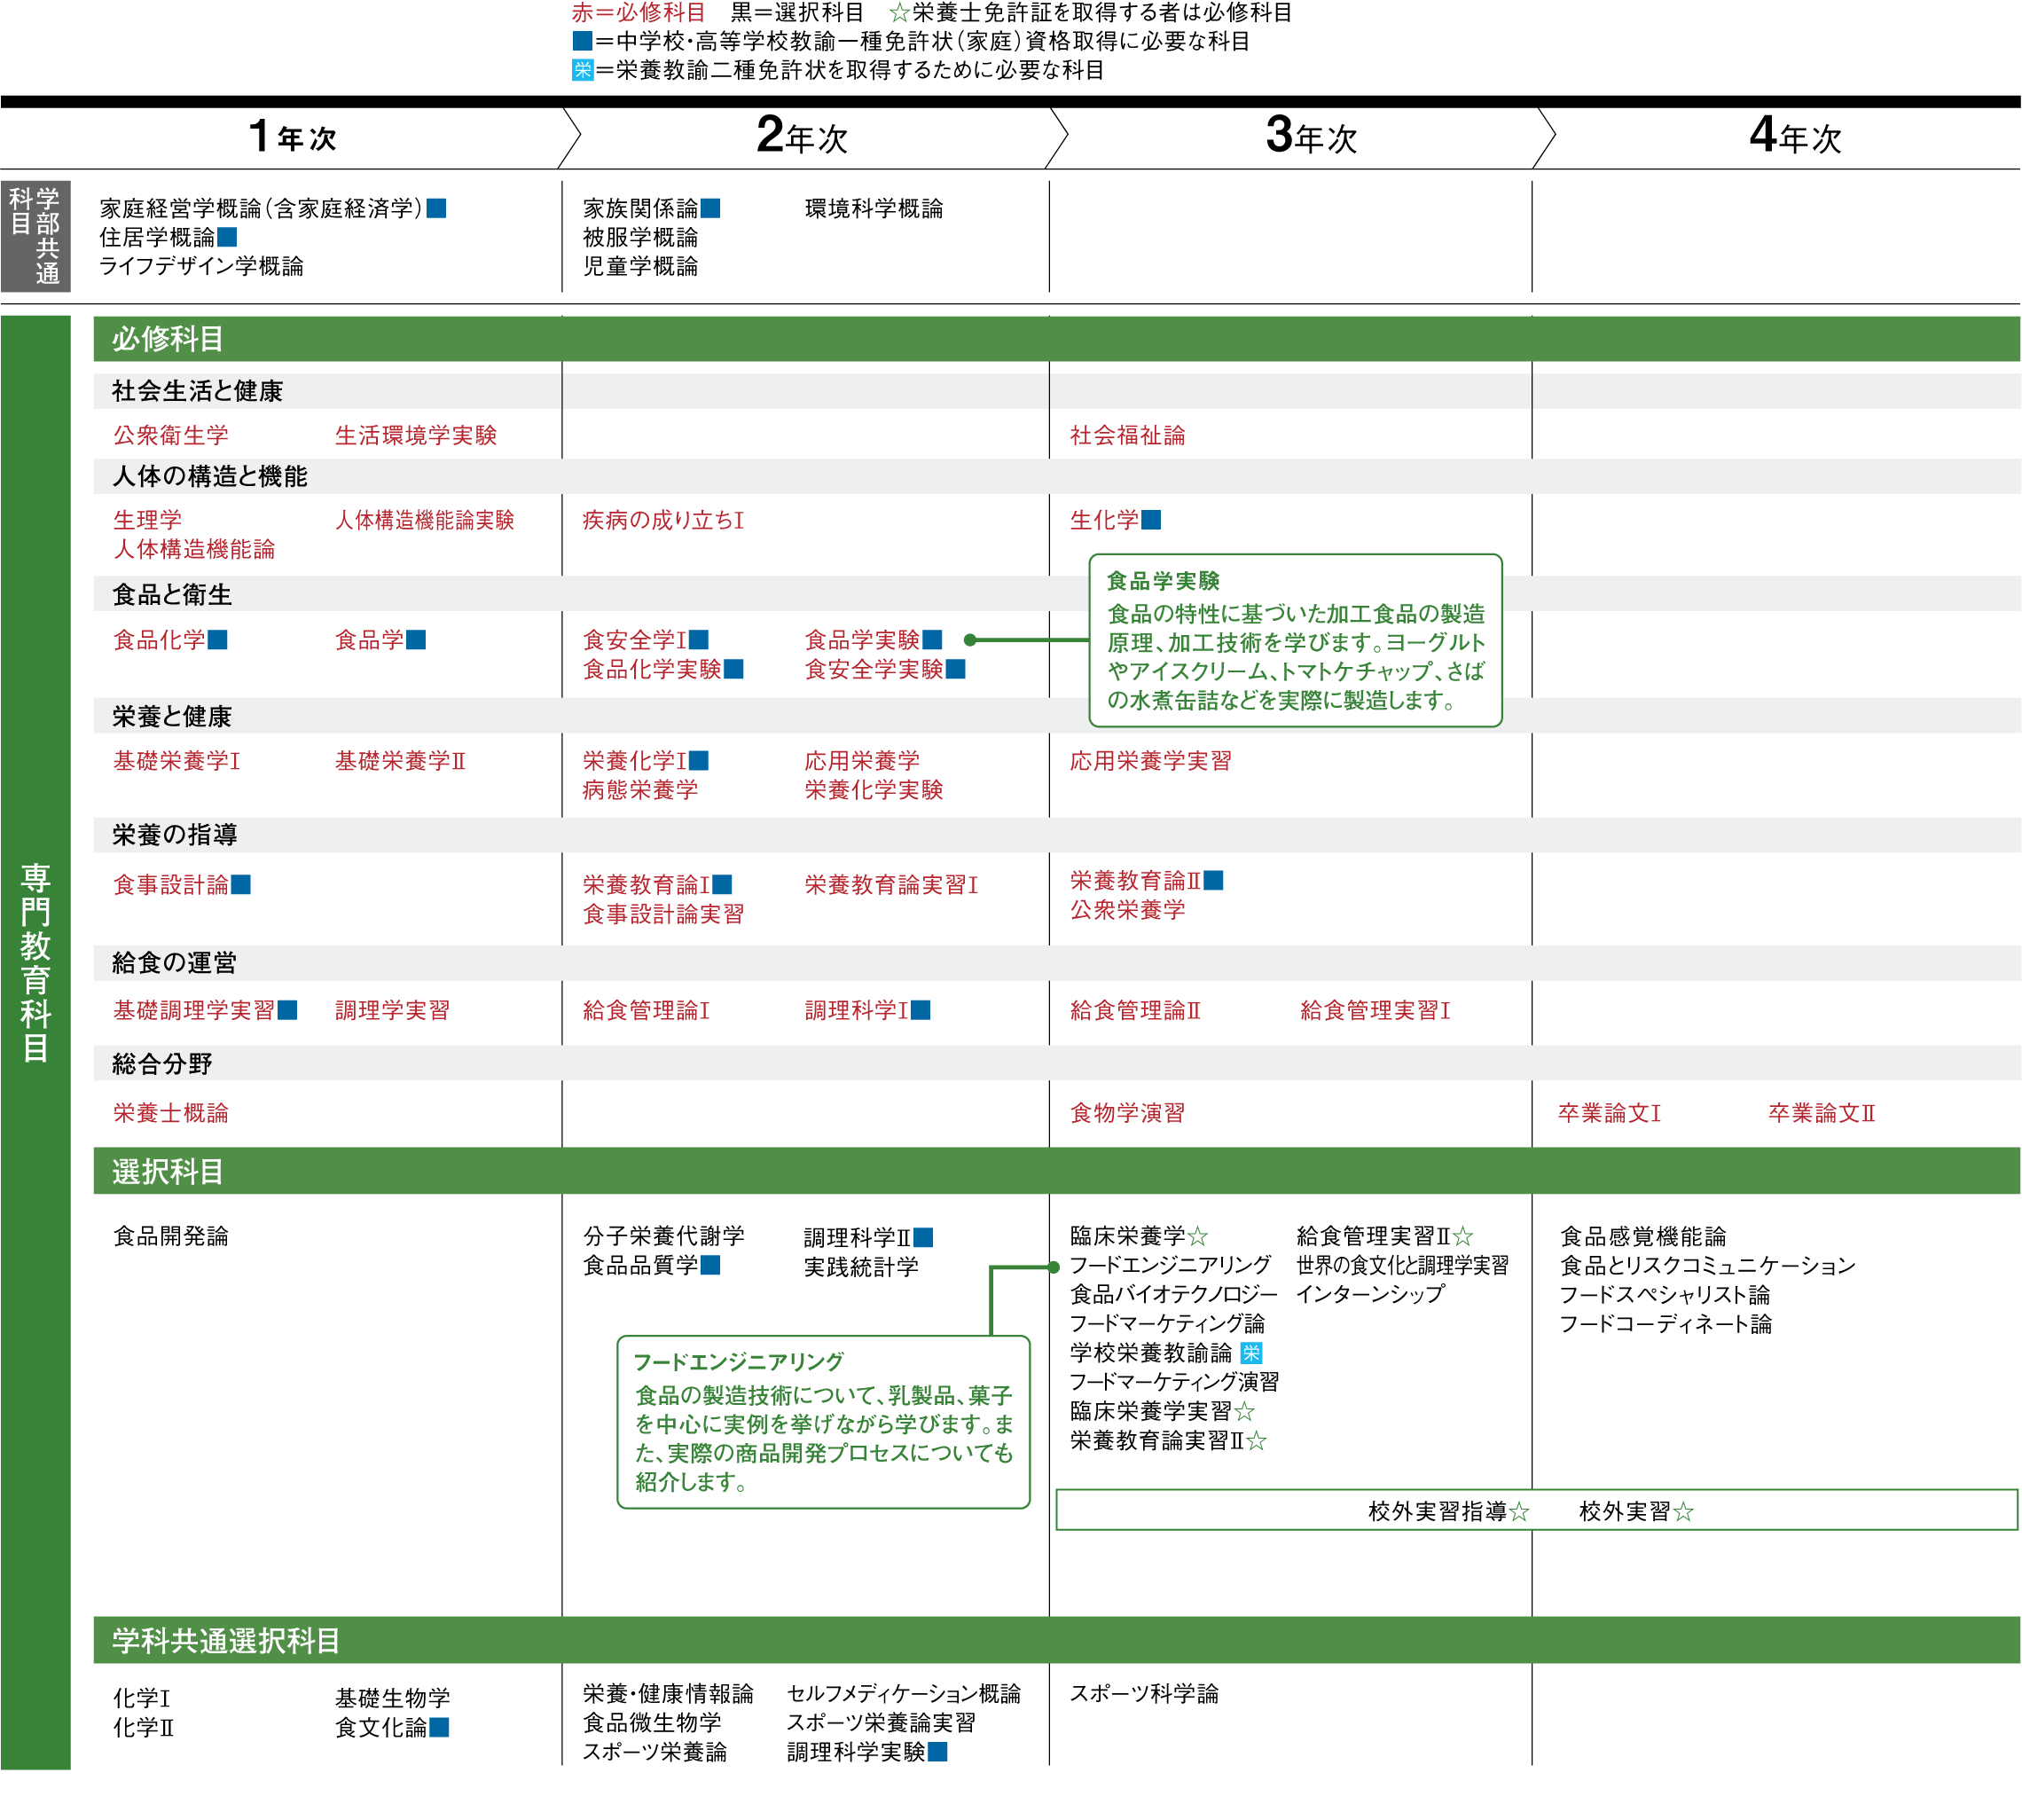
Task: Click the gray 学部共通科目 side label
Action: point(35,236)
